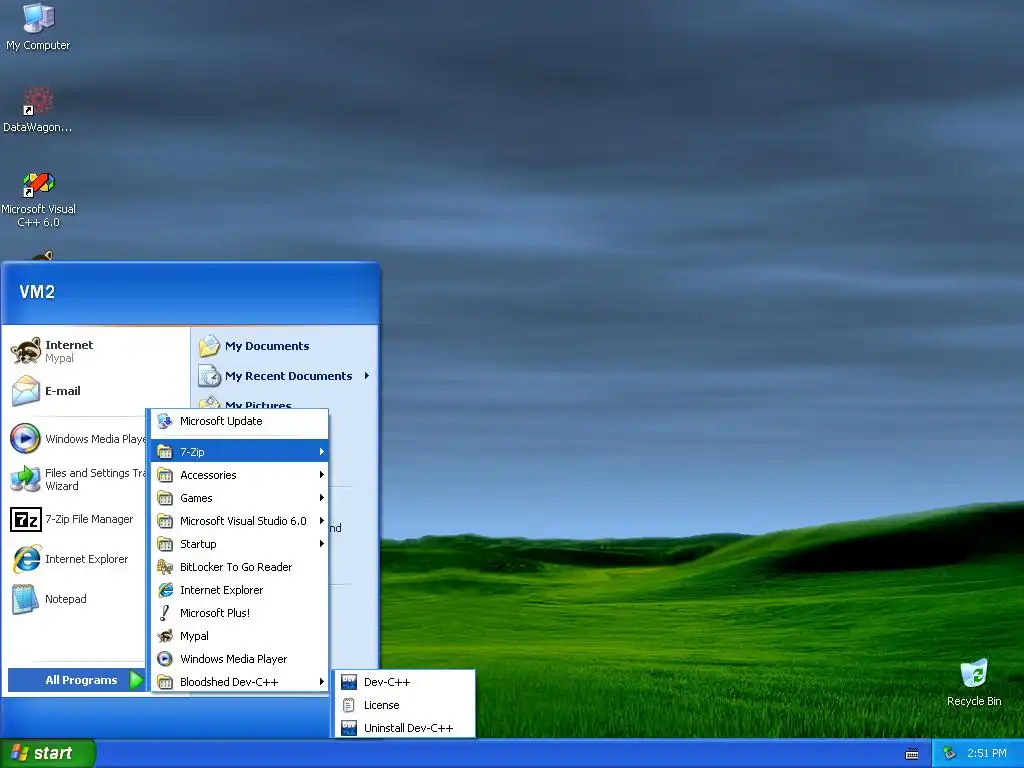Viewport: 1024px width, 768px height.
Task: Click the 7-Zip File Manager label
Action: tap(89, 519)
